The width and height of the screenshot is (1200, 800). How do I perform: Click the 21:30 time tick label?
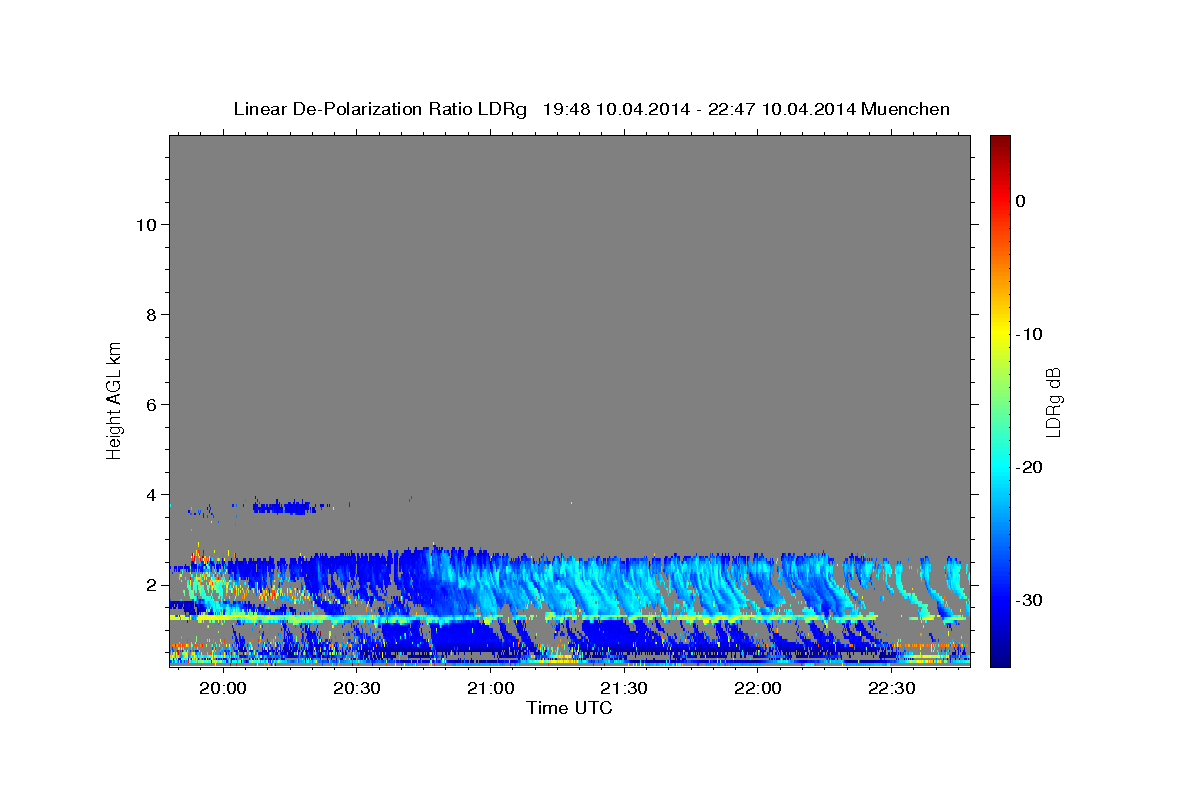coord(625,689)
